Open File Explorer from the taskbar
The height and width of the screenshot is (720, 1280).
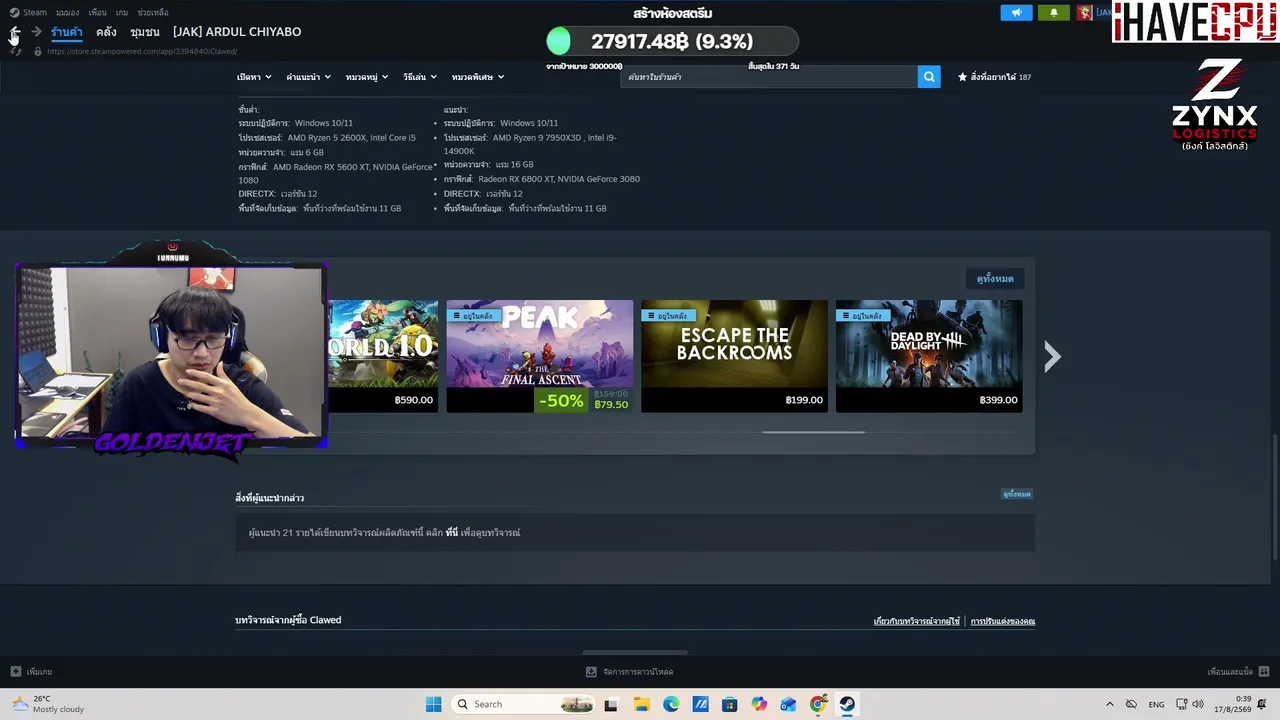click(x=641, y=704)
